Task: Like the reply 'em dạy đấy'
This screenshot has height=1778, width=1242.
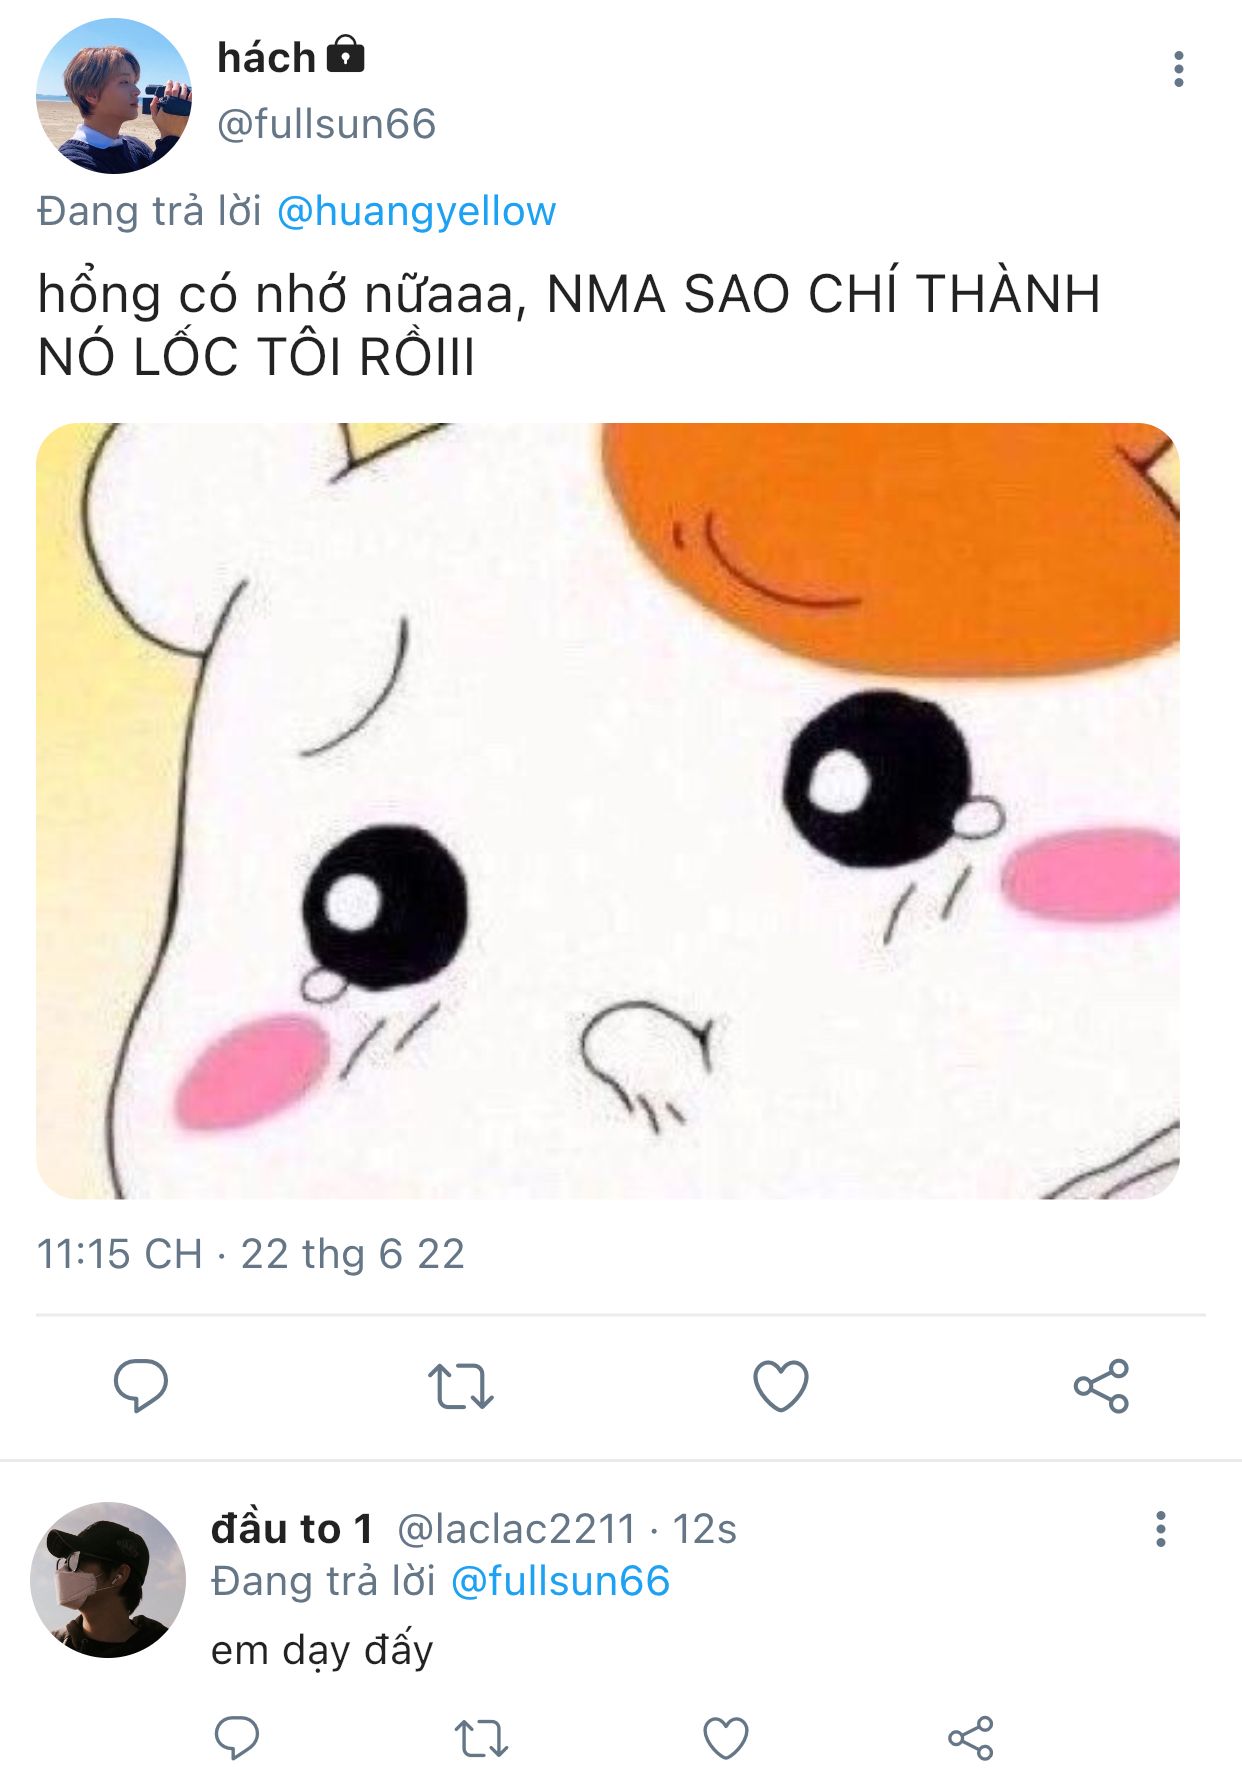Action: [x=726, y=1738]
